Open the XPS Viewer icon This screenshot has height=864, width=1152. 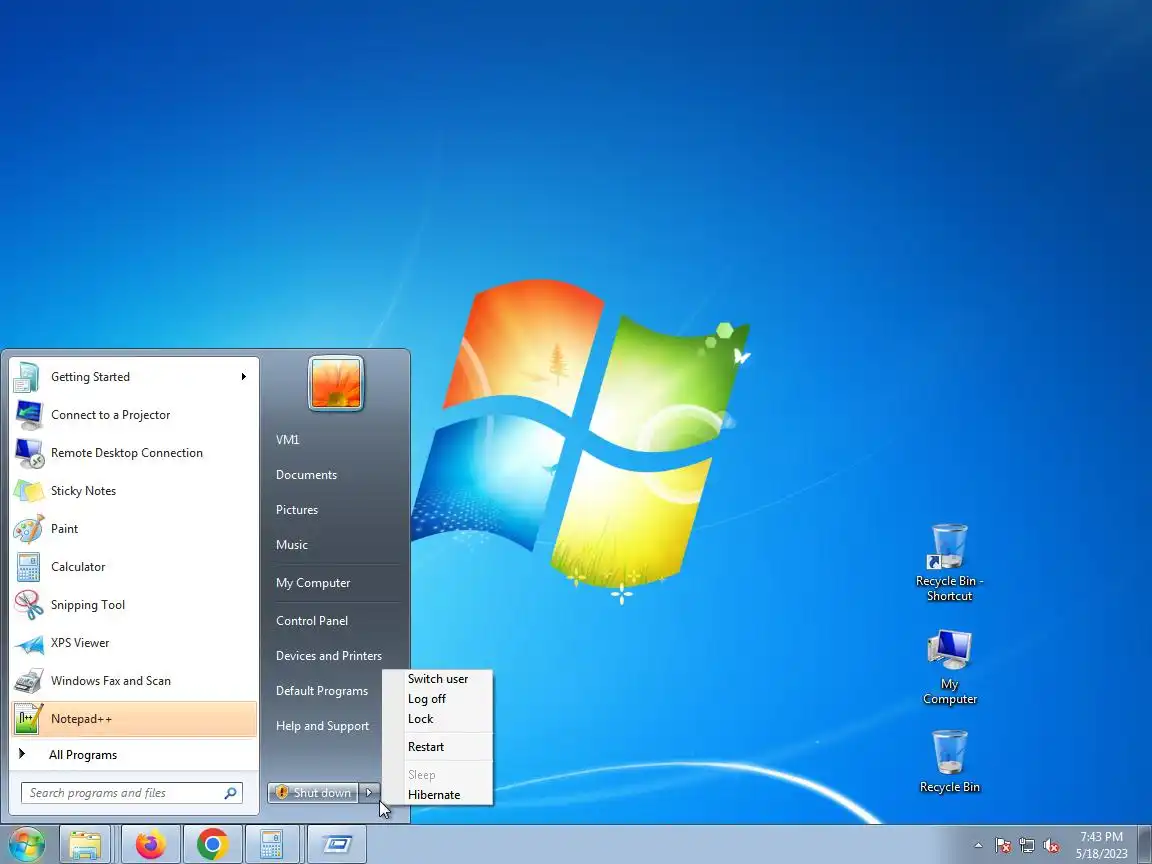pyautogui.click(x=28, y=644)
